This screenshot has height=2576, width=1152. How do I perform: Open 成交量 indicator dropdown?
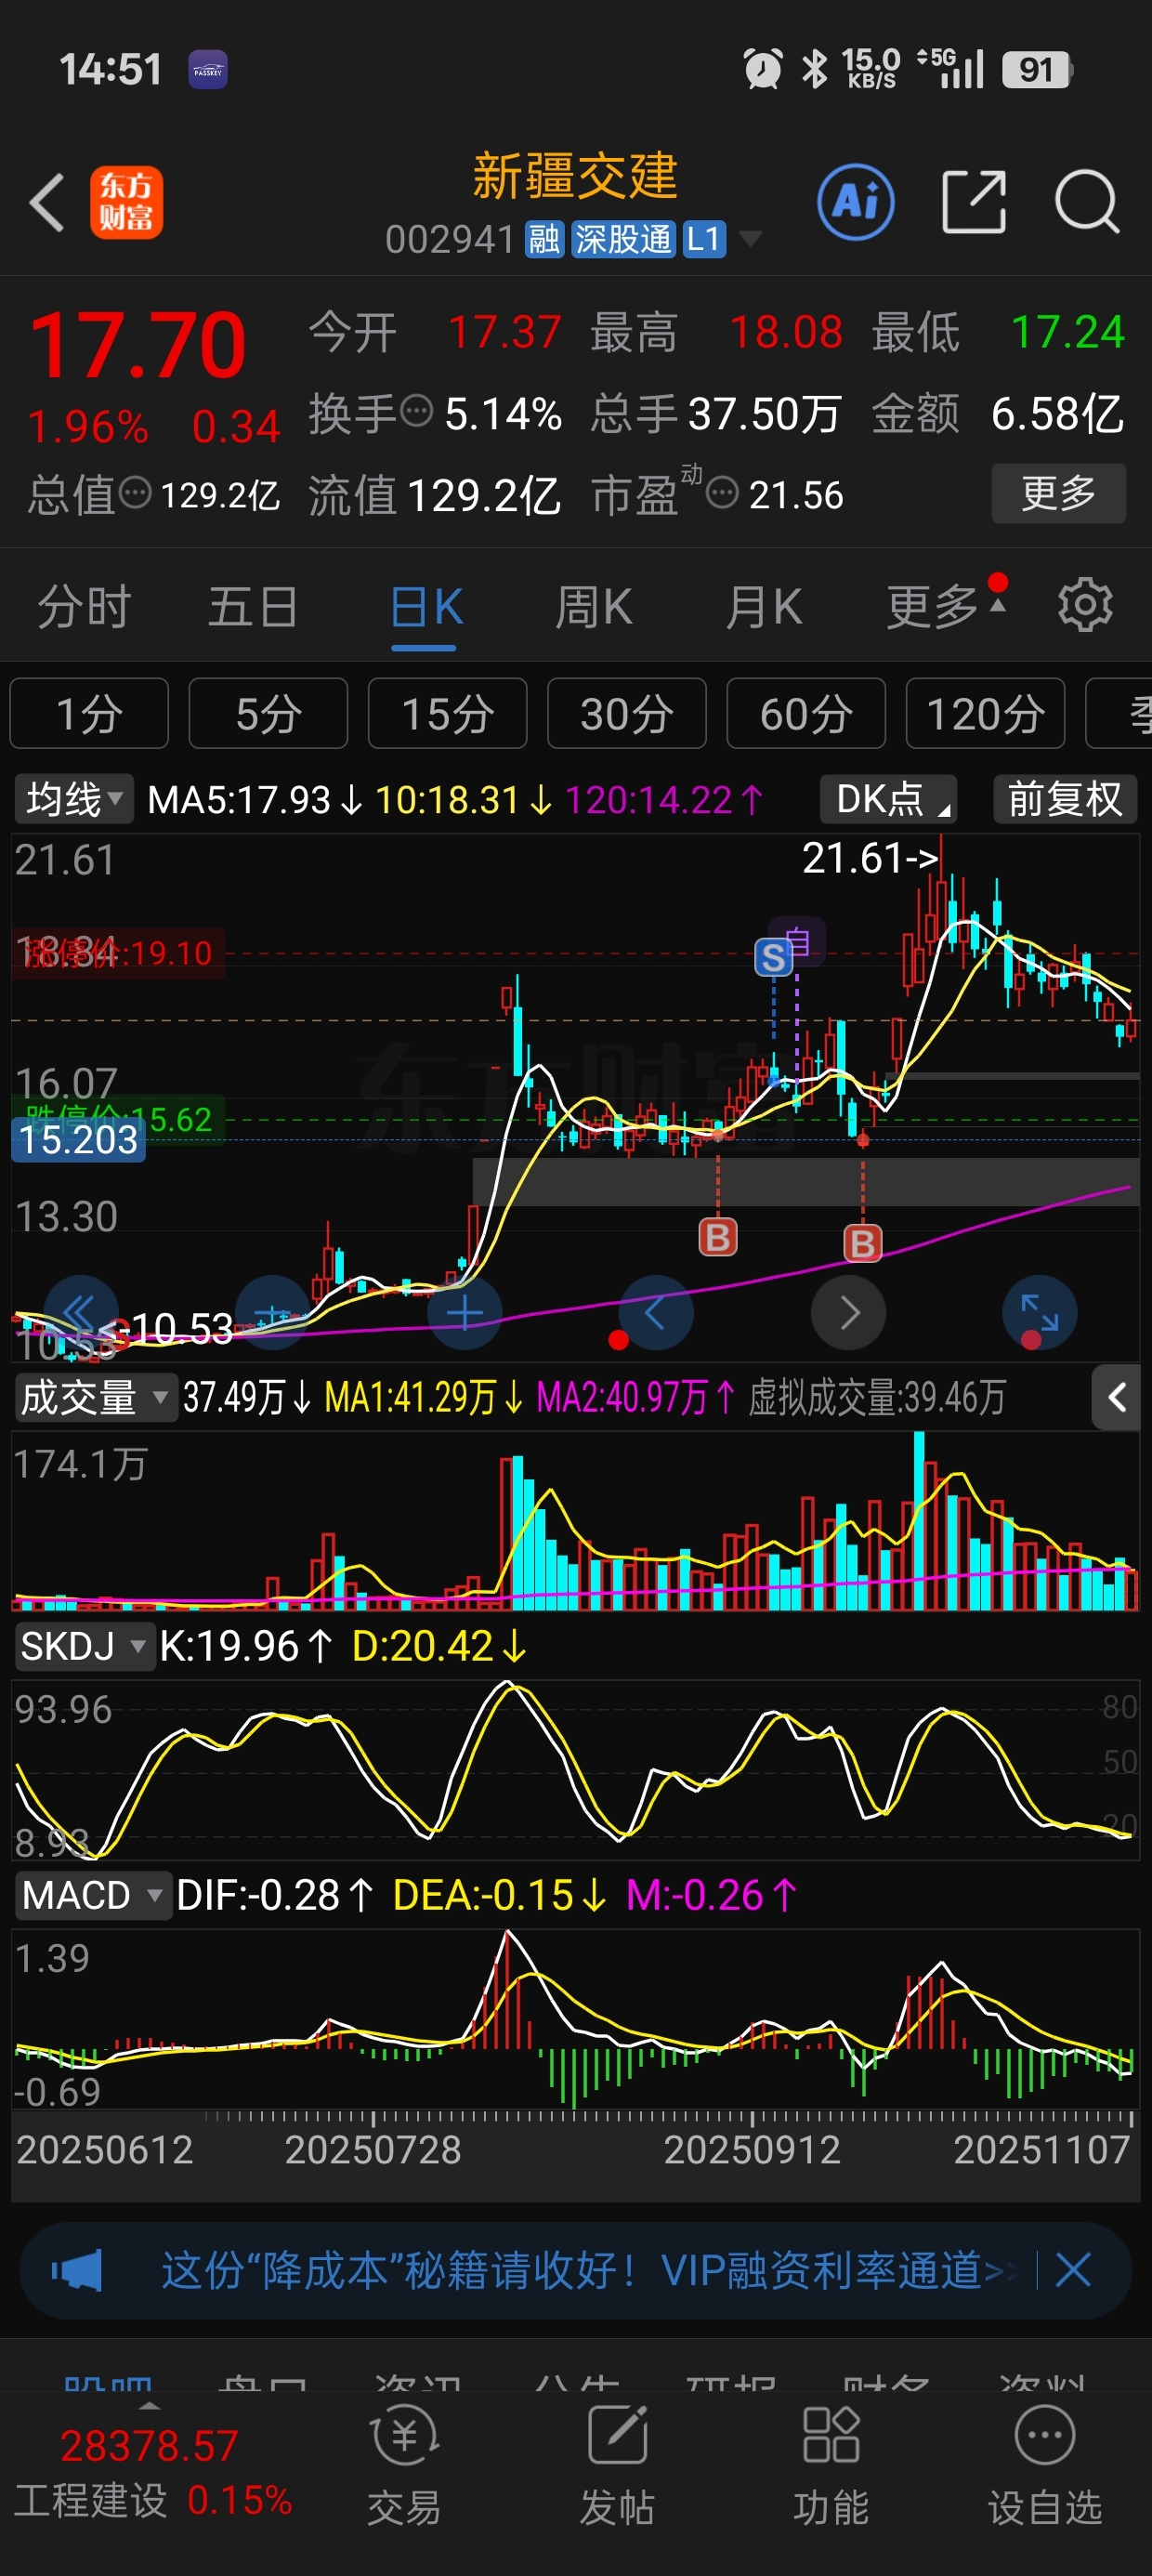[95, 1397]
